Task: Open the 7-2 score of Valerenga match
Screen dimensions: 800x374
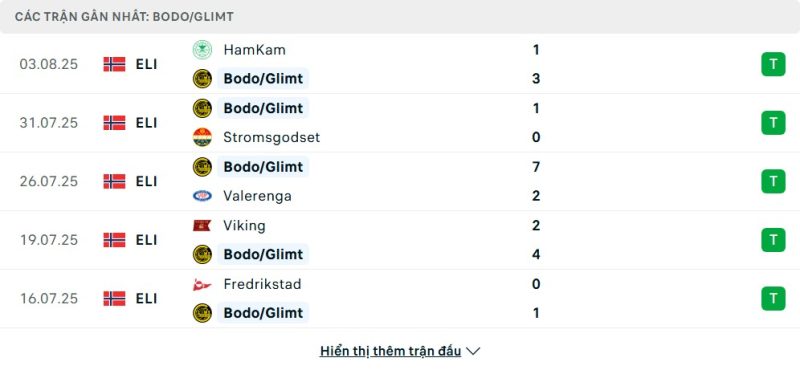Action: 536,182
